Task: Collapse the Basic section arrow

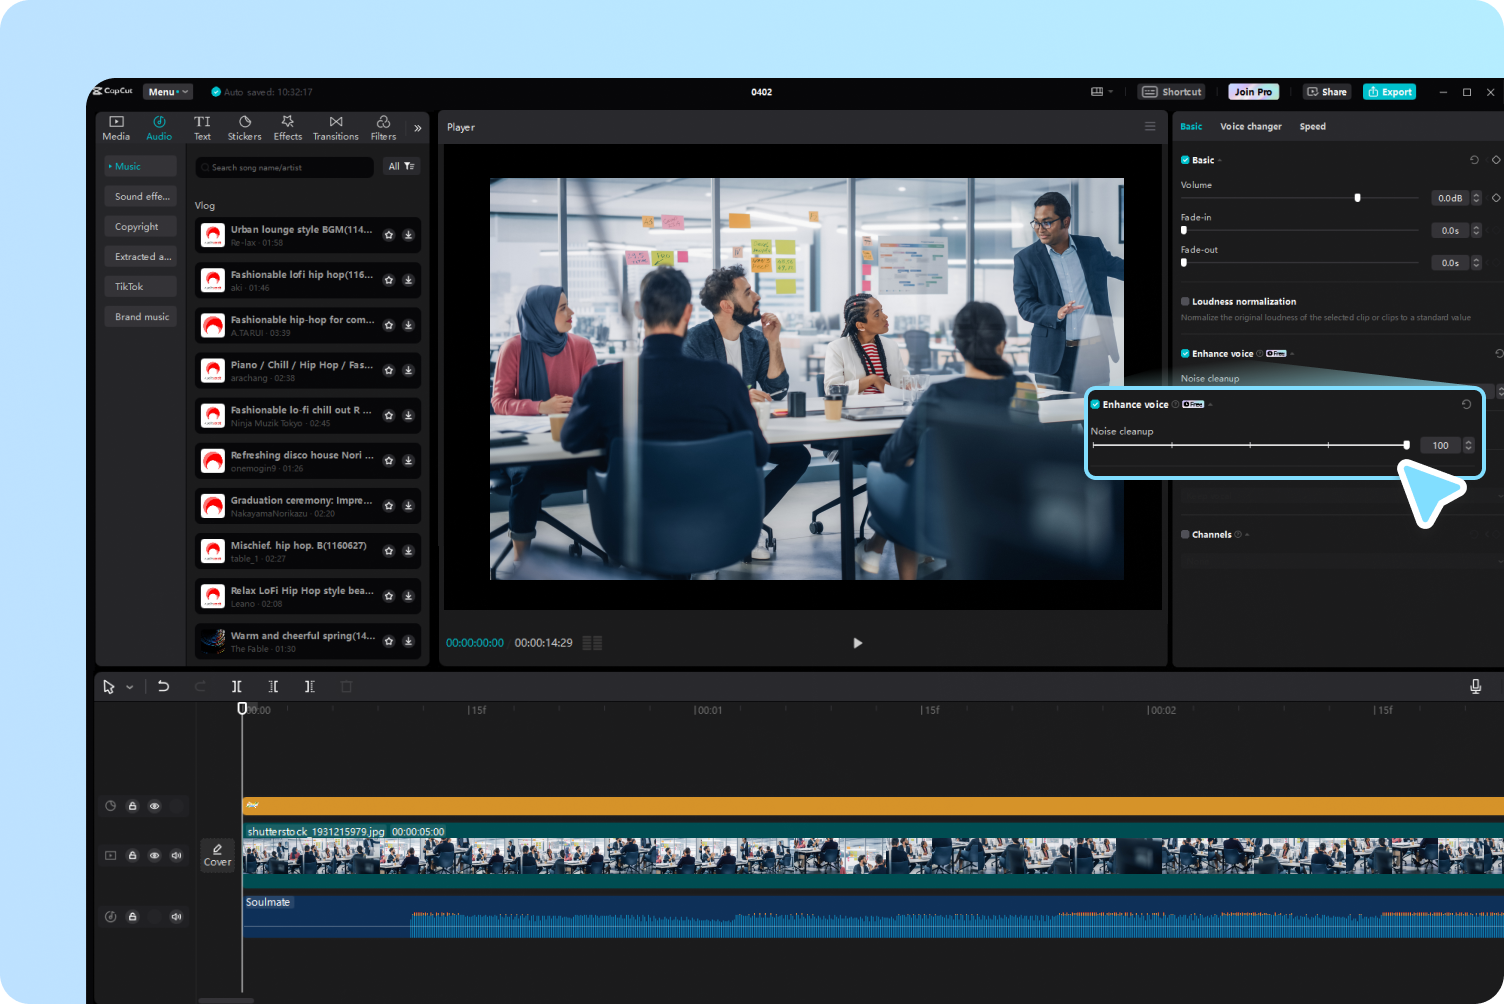Action: [x=1220, y=161]
